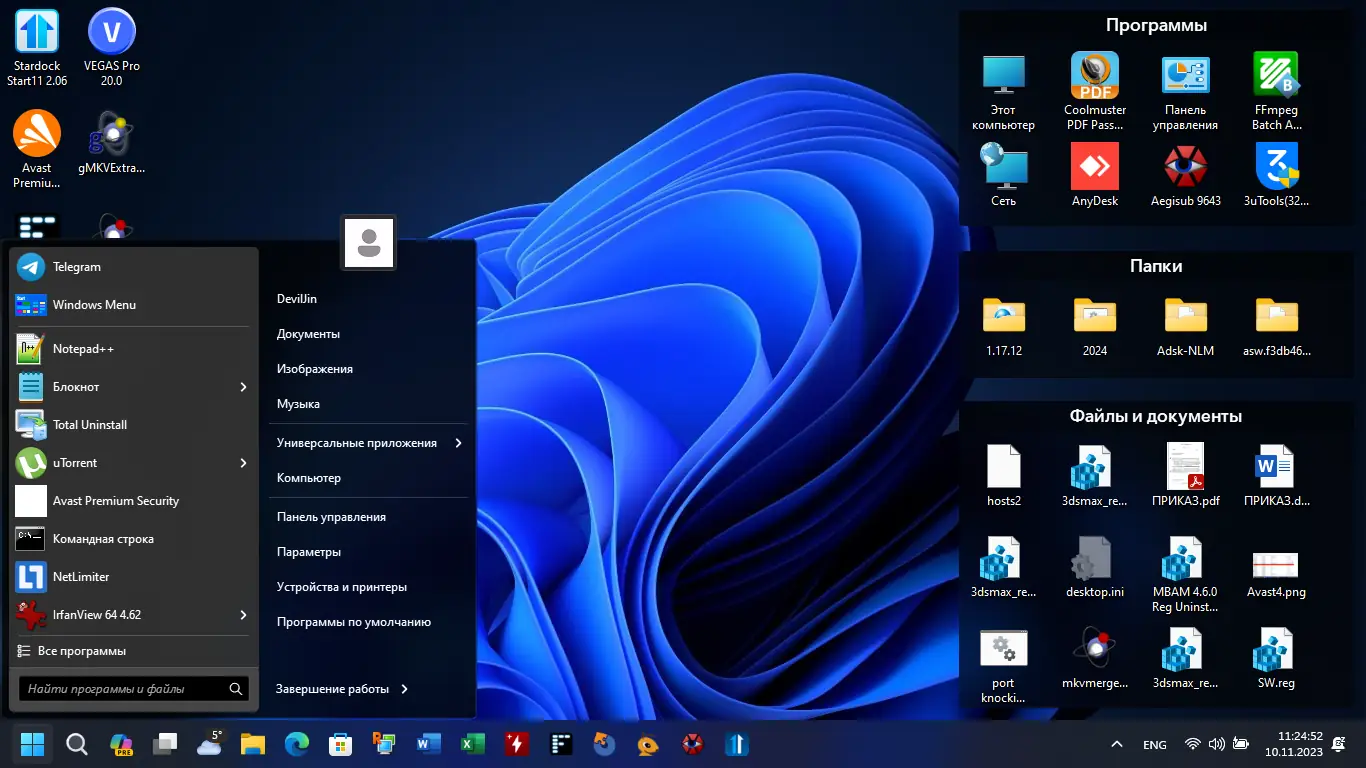Open Microsoft Edge from the taskbar
Viewport: 1366px width, 768px height.
[296, 744]
